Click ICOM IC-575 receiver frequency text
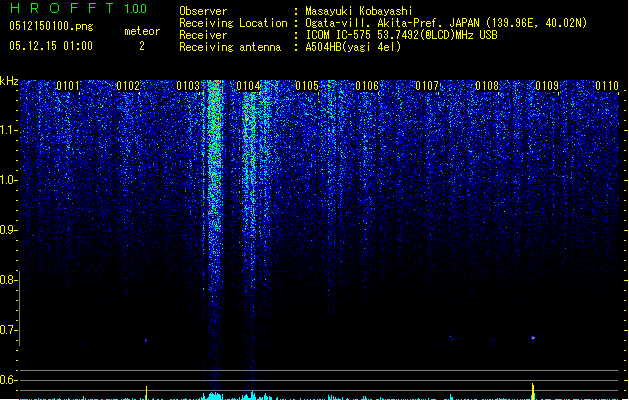Image resolution: width=629 pixels, height=400 pixels. (x=401, y=35)
